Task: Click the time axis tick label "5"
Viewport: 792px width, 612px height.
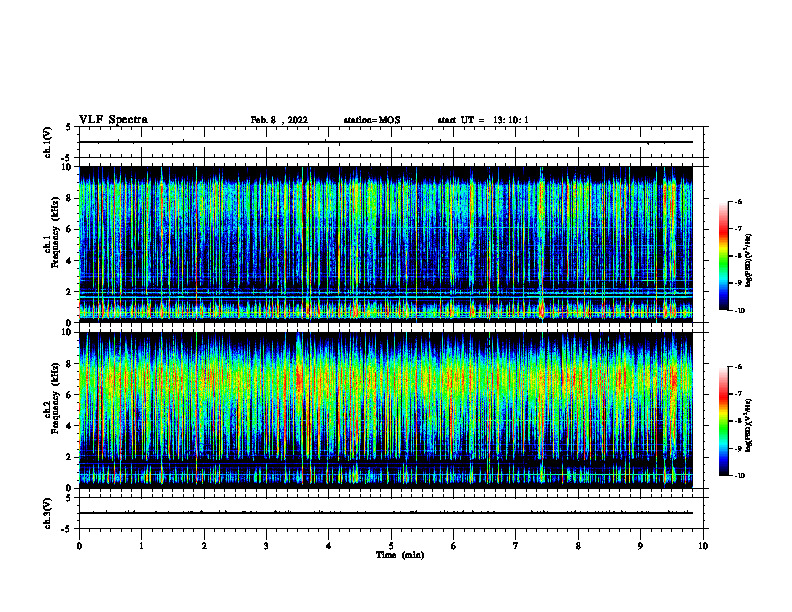Action: (x=391, y=546)
